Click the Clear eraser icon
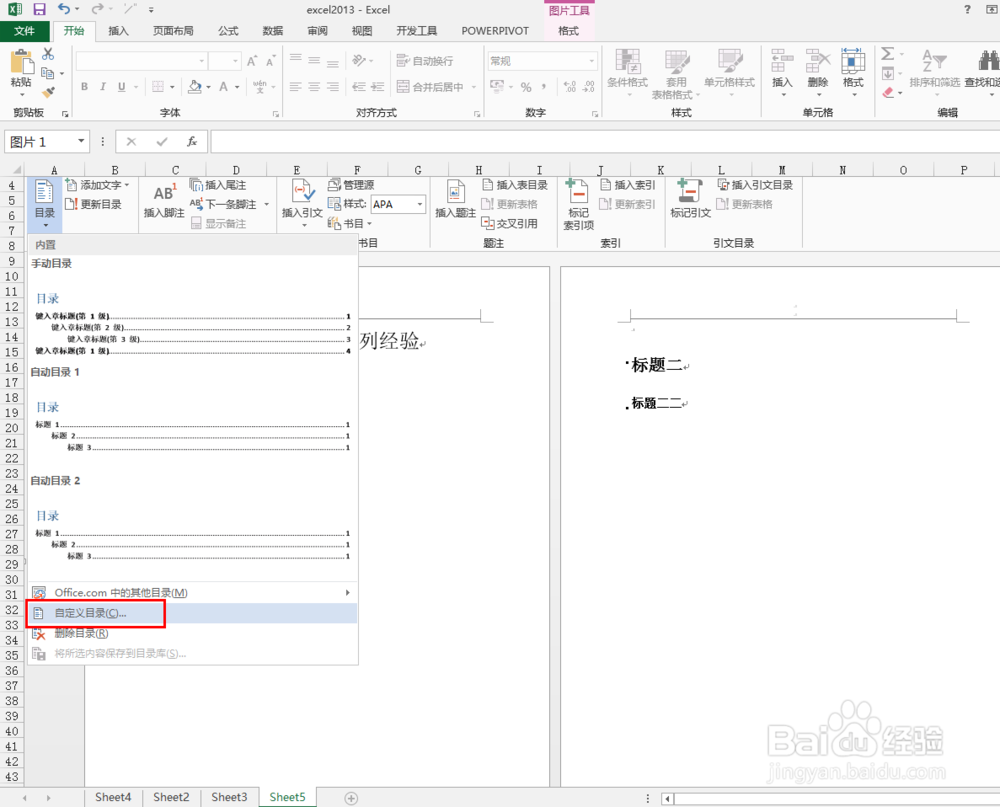Image resolution: width=1000 pixels, height=807 pixels. [x=888, y=93]
